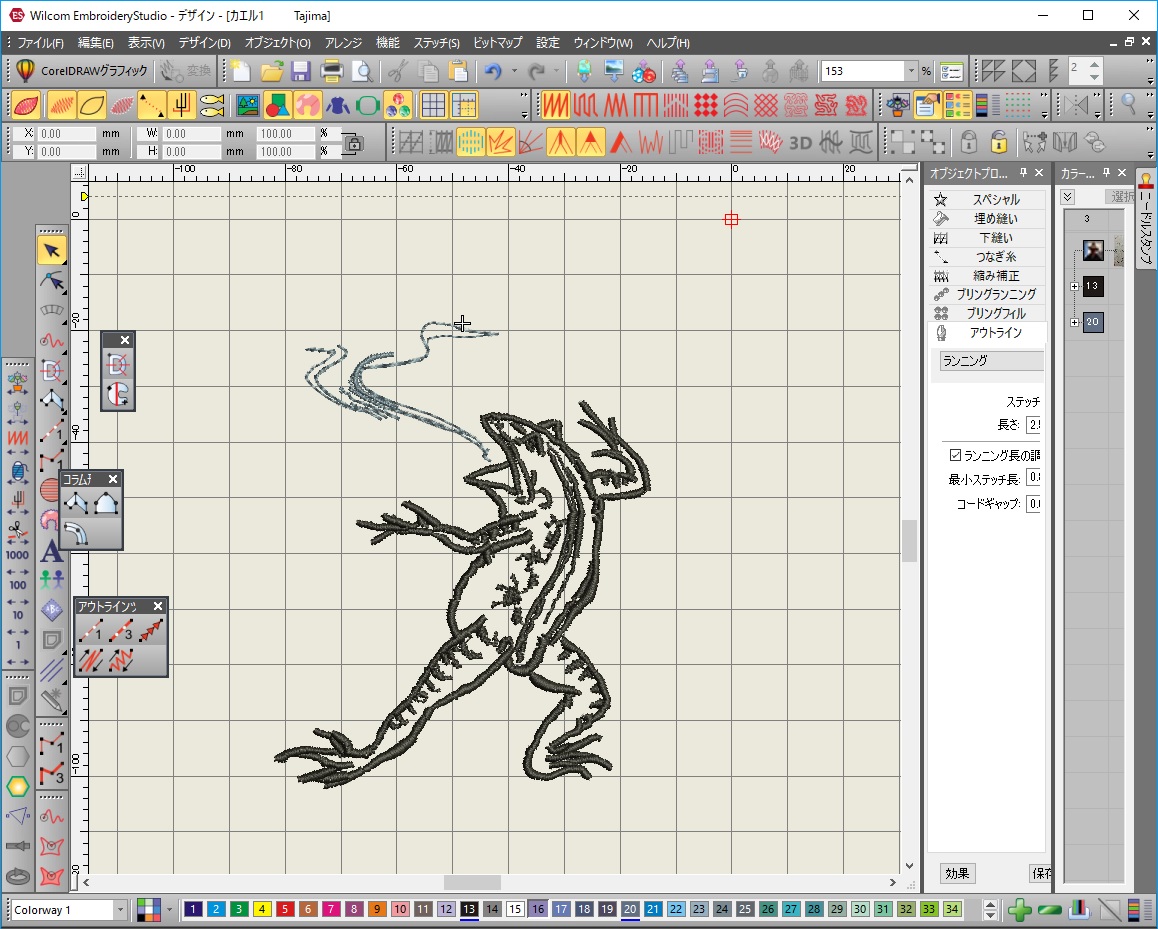Click the 3D stitch effect icon

[801, 142]
